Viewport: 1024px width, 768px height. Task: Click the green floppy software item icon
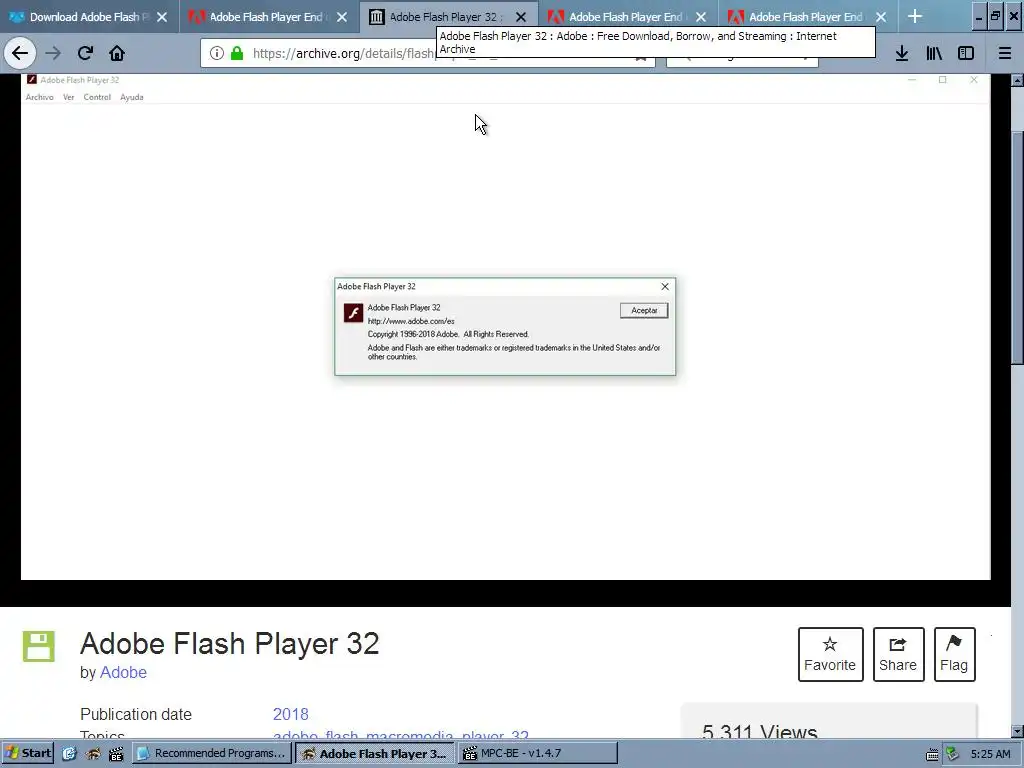(x=39, y=647)
